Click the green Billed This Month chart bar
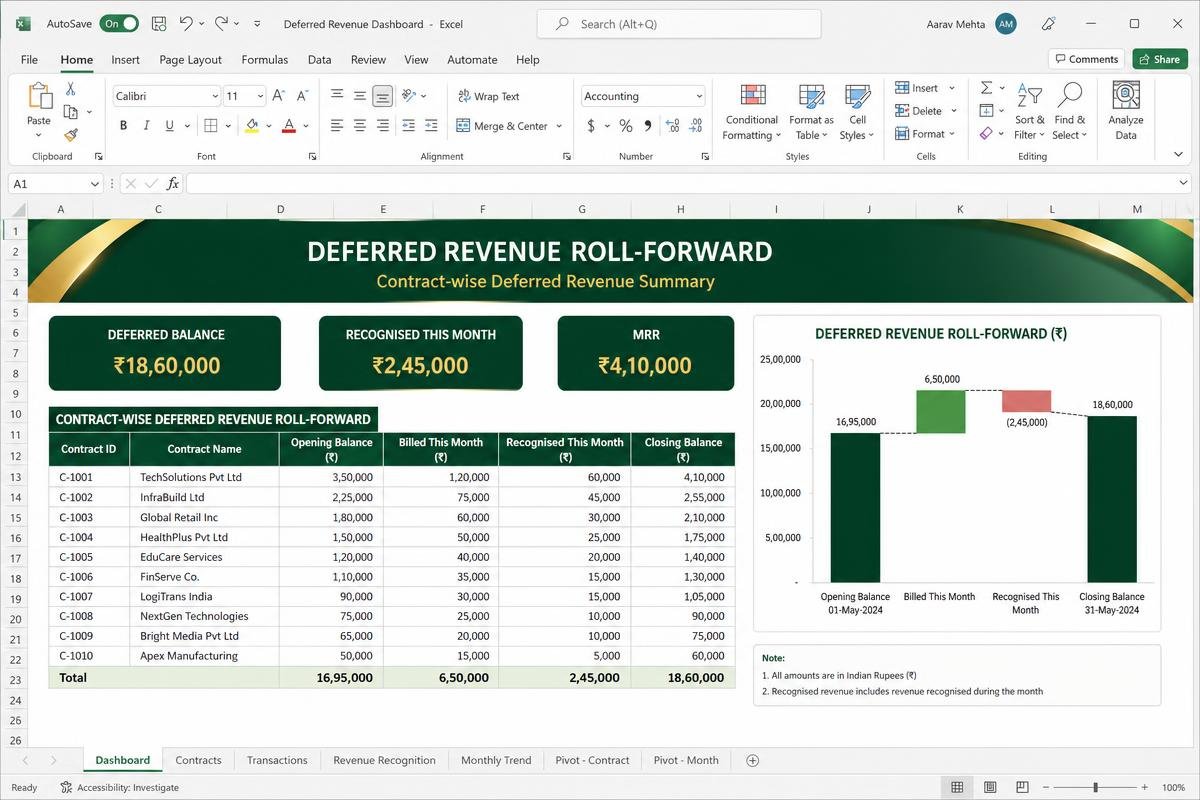Screen dimensions: 1200x800 coord(940,411)
